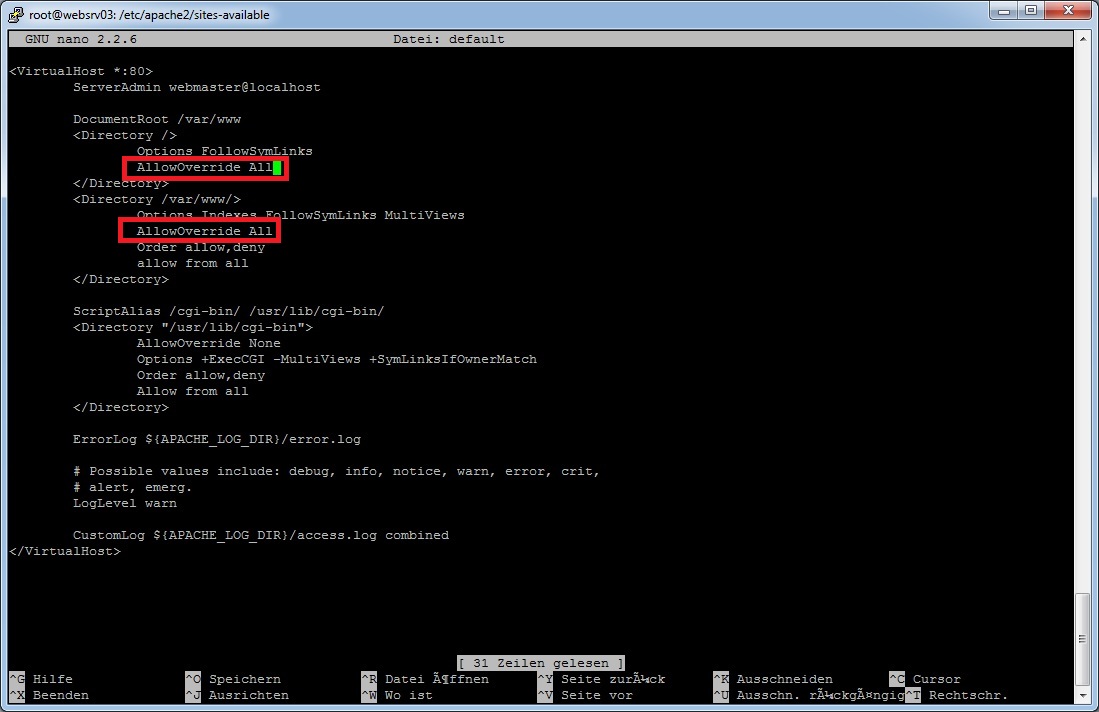
Task: Click 'AllowOverride All' with green cursor
Action: click(x=205, y=167)
